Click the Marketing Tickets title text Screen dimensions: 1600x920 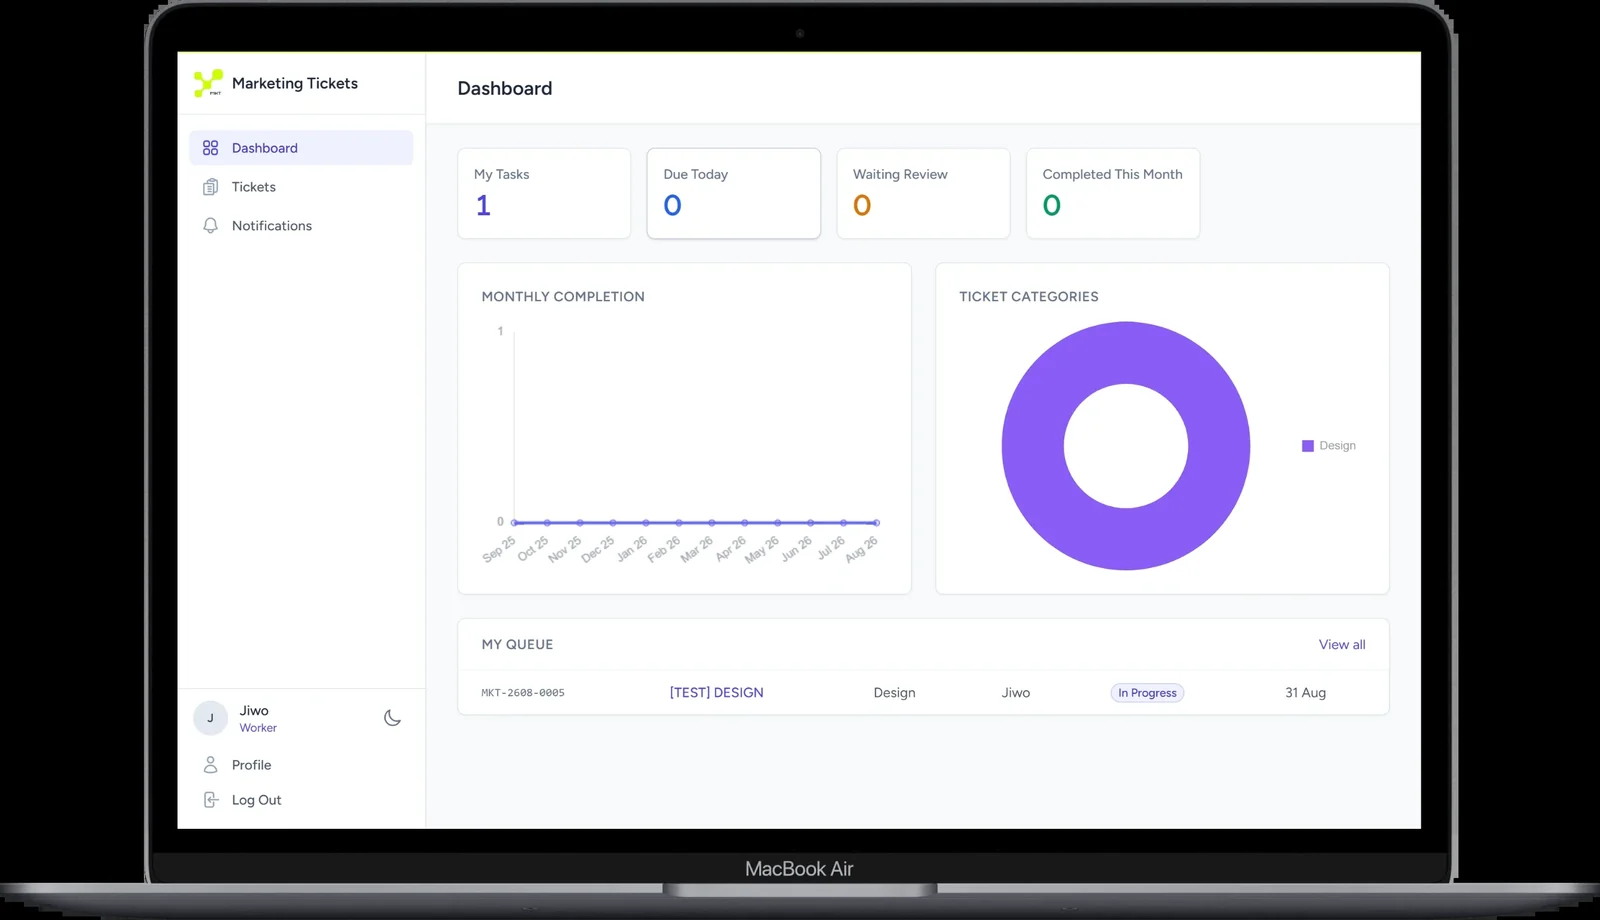295,84
